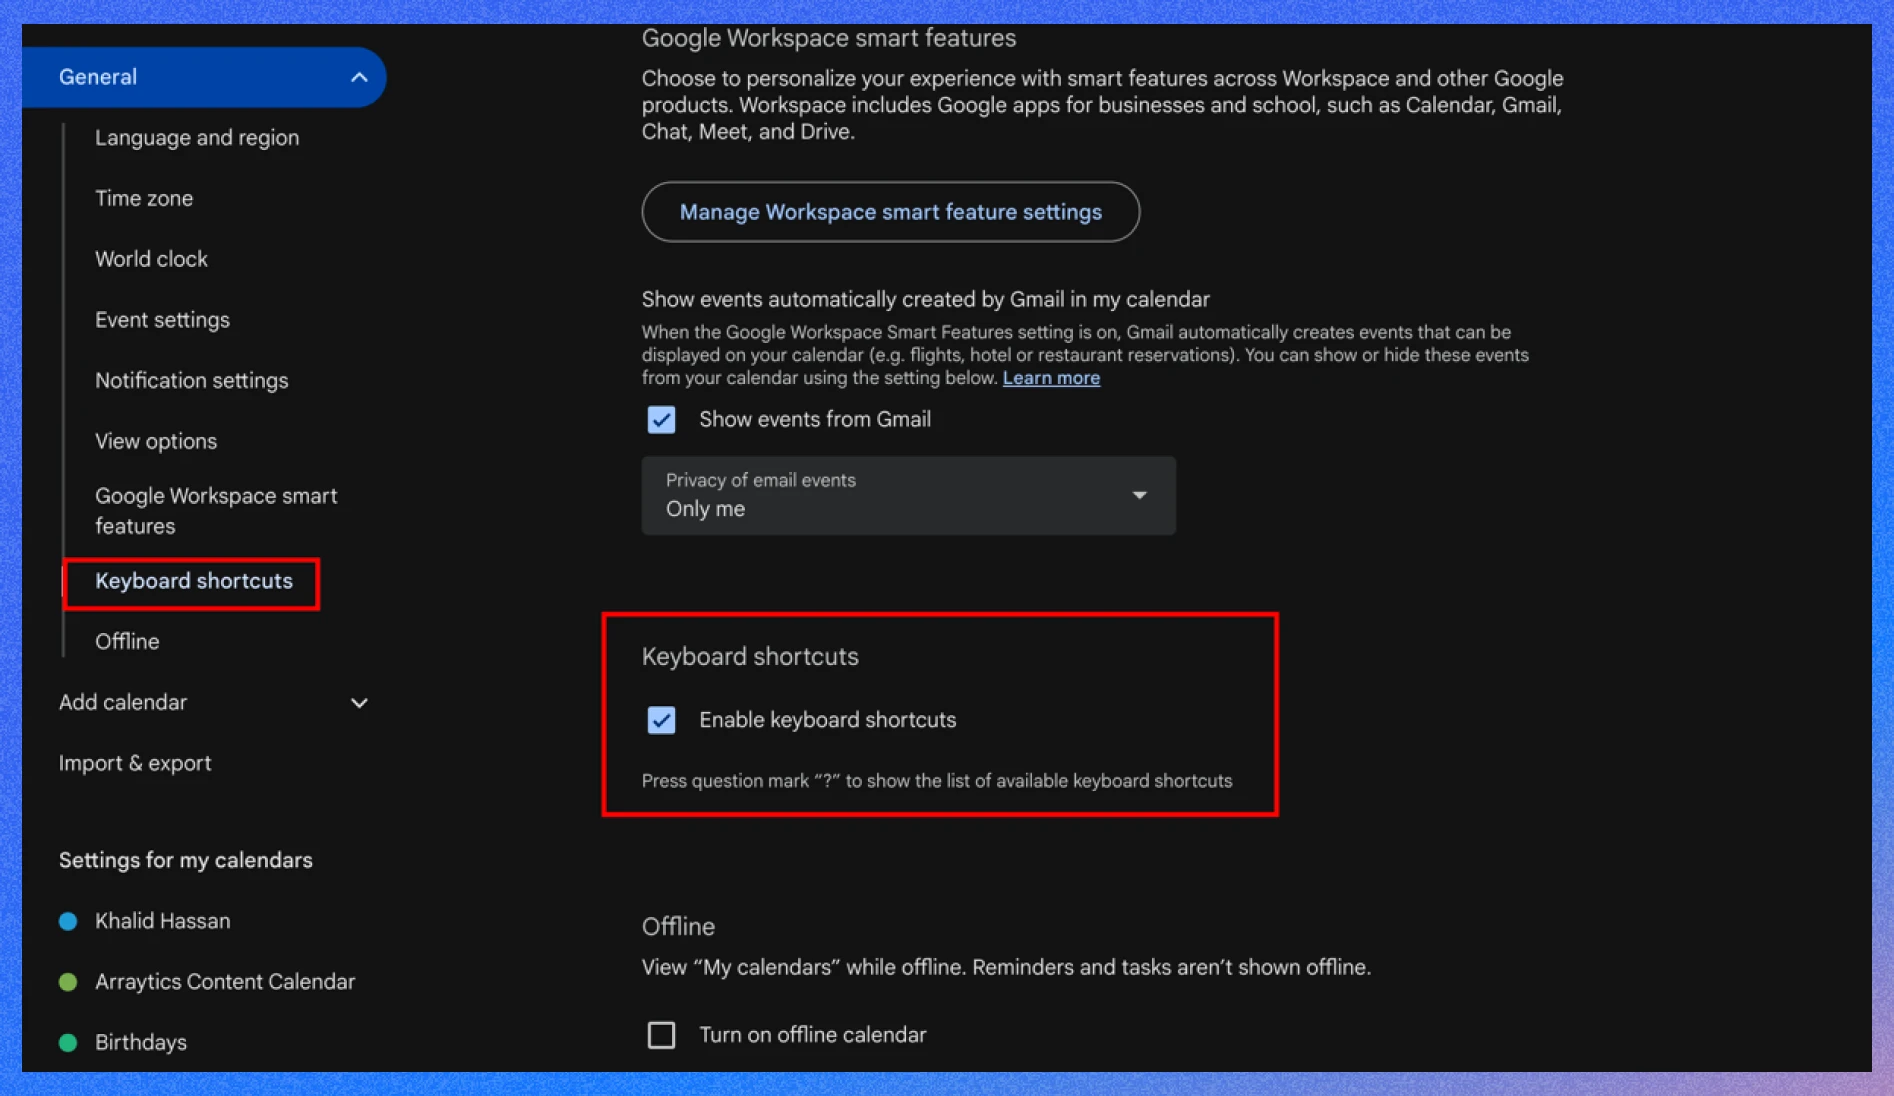
Task: Click the Google Workspace smart features heading
Action: click(828, 38)
